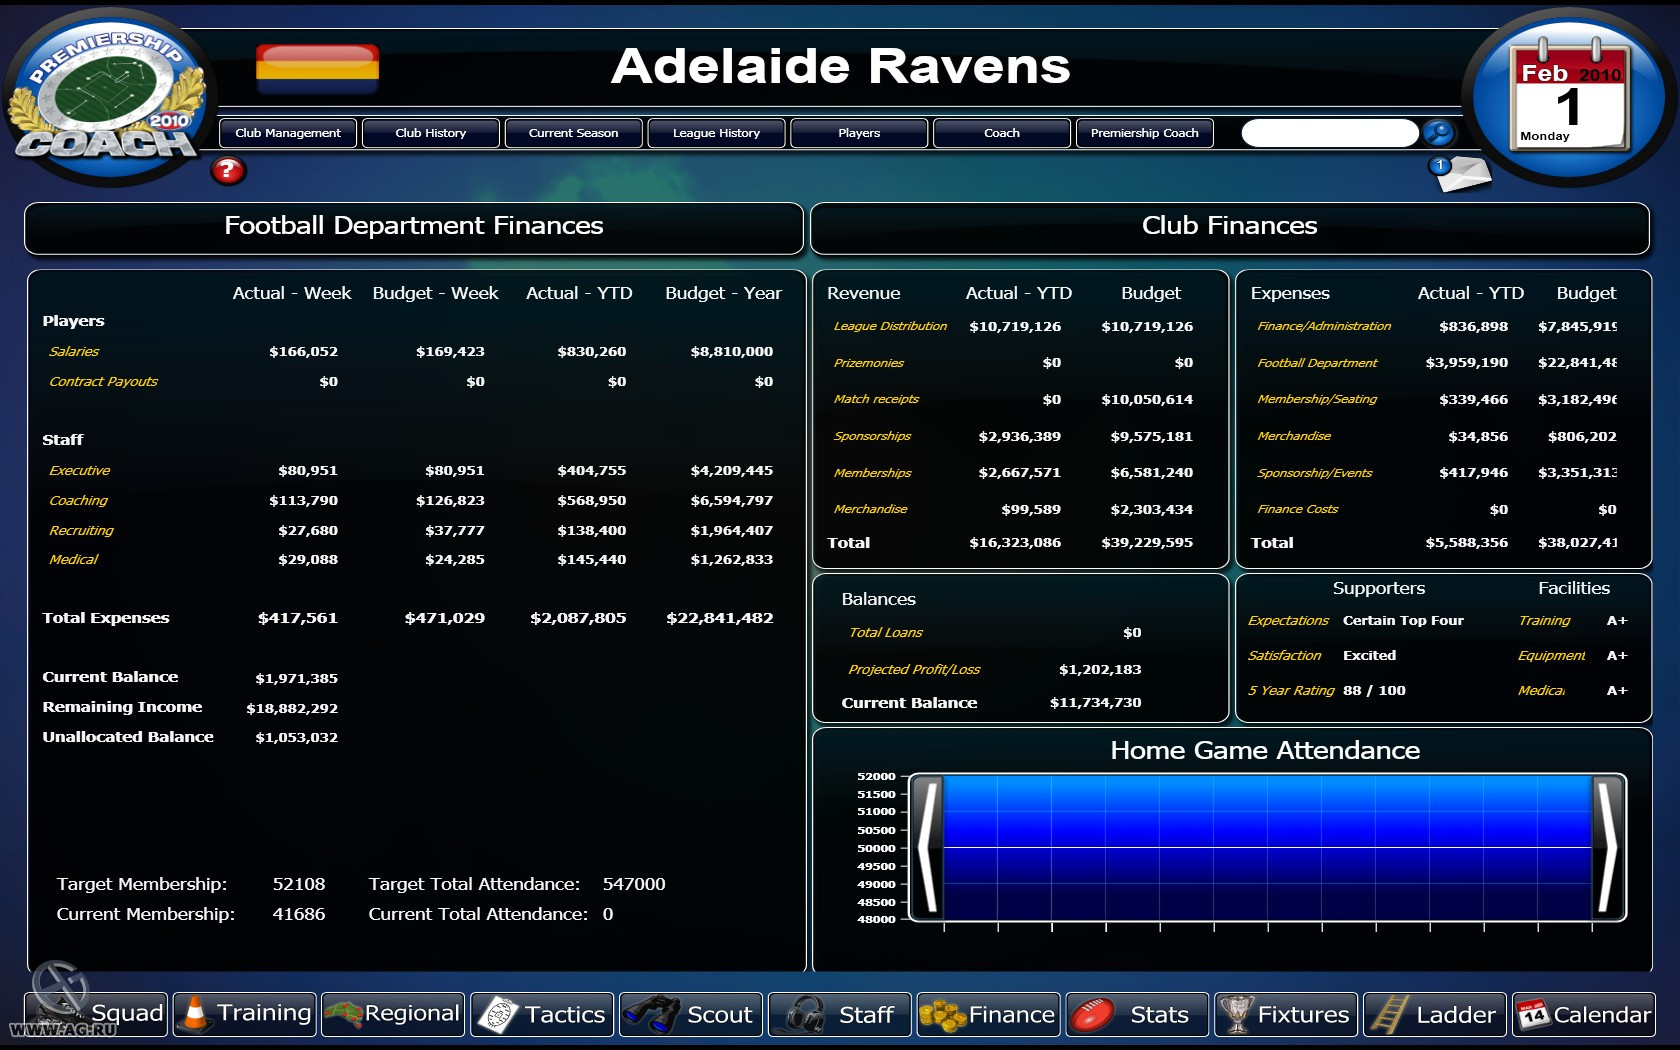Click the supporter Expectations label

[1288, 621]
